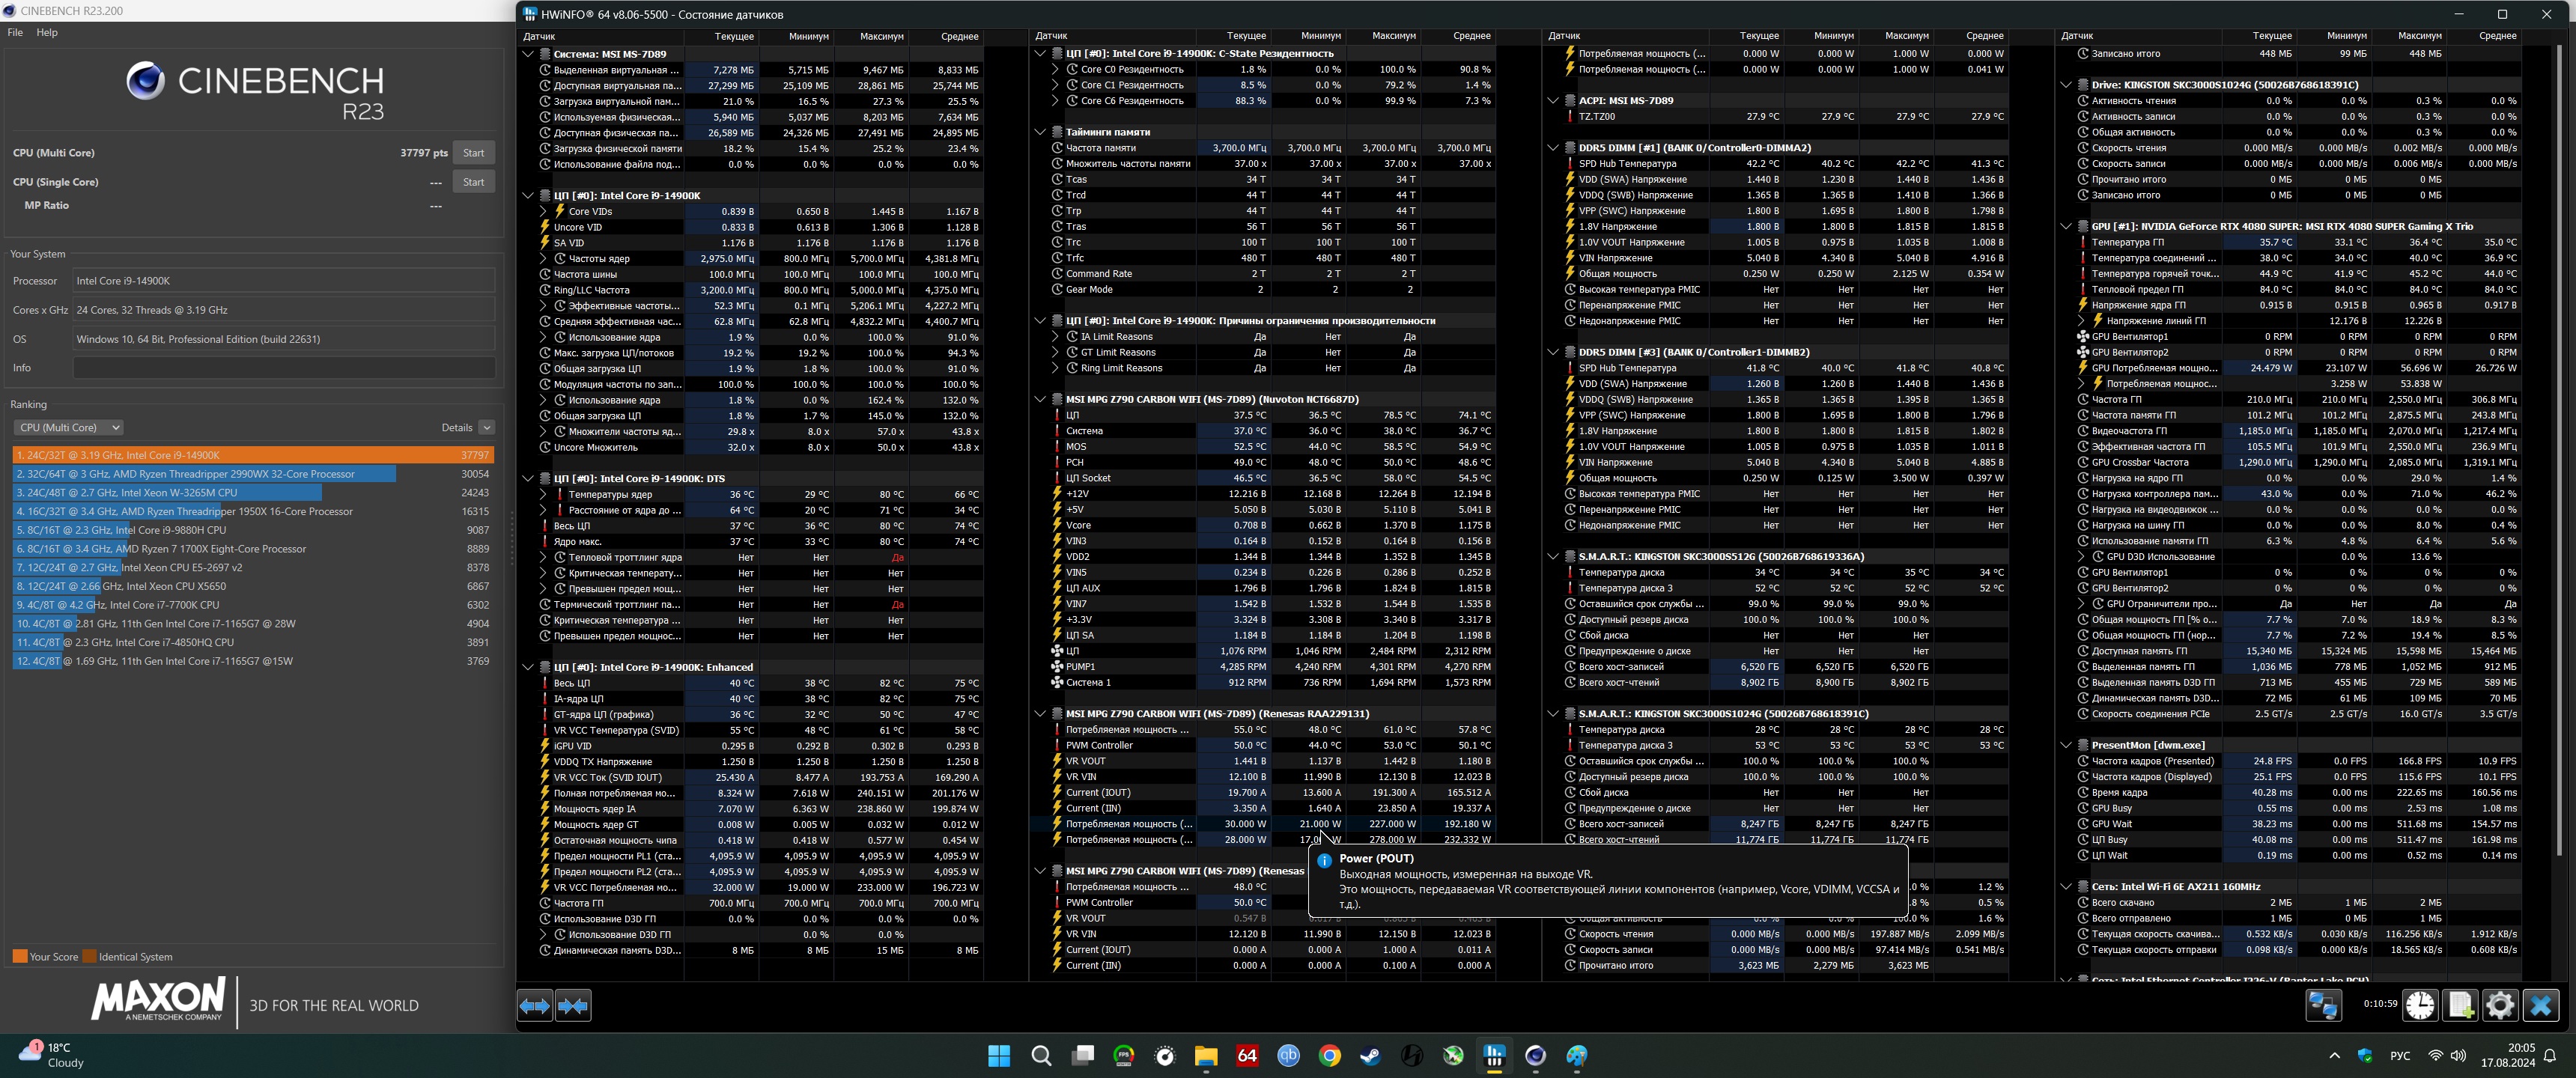2576x1078 pixels.
Task: Start the CPU Multi Core test
Action: [x=473, y=153]
